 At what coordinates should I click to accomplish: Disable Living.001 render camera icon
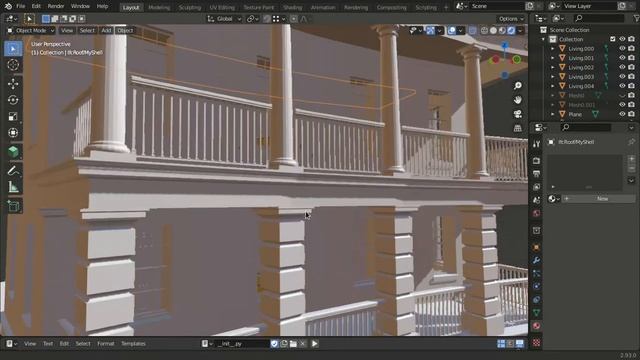point(631,58)
